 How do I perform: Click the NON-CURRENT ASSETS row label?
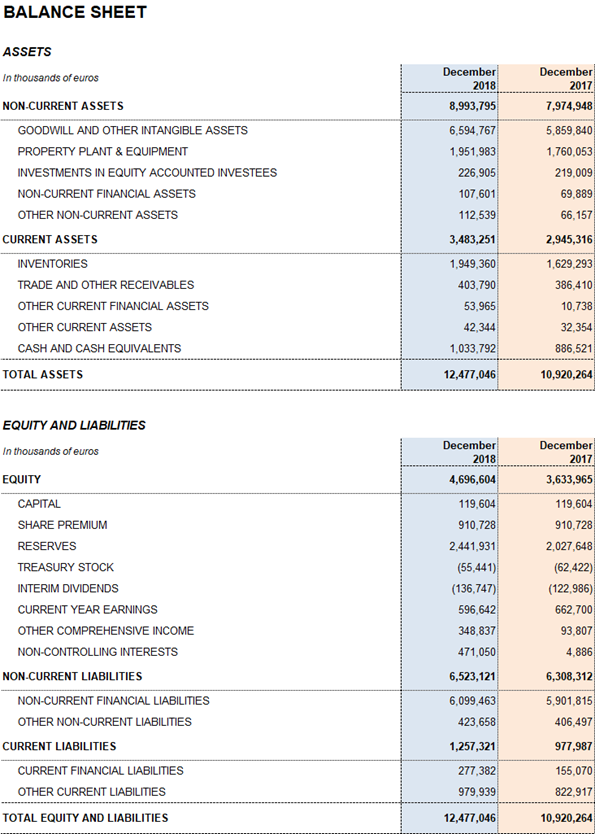(63, 106)
